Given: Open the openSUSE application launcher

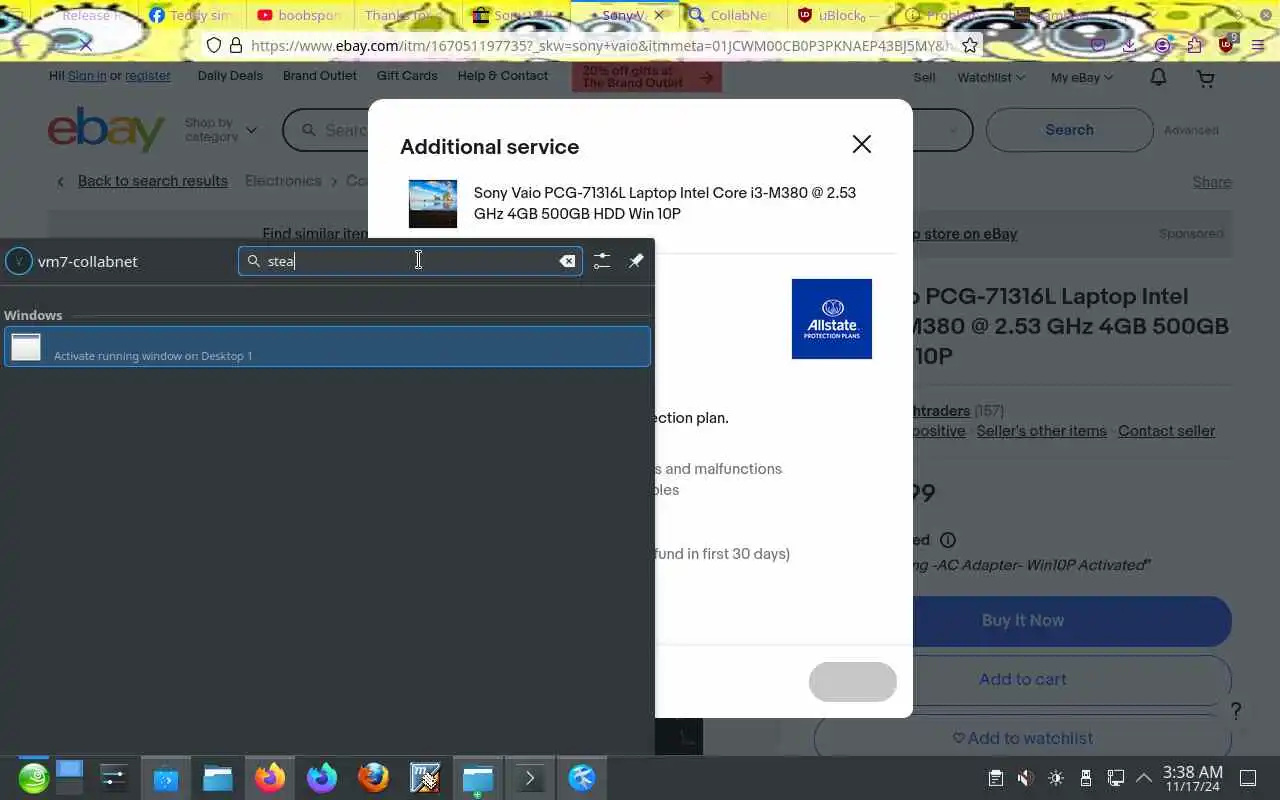Looking at the screenshot, I should tap(33, 777).
